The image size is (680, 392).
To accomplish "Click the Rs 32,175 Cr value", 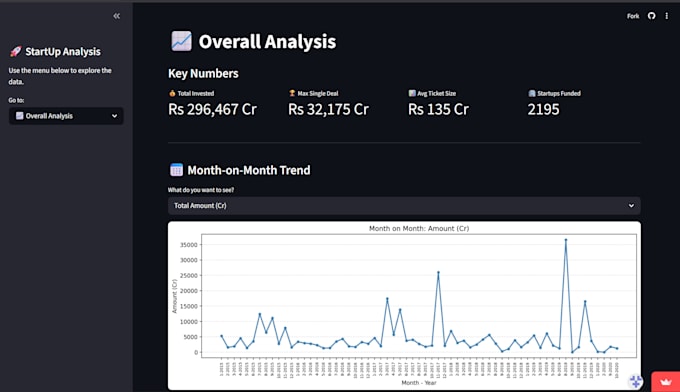I will click(x=328, y=109).
